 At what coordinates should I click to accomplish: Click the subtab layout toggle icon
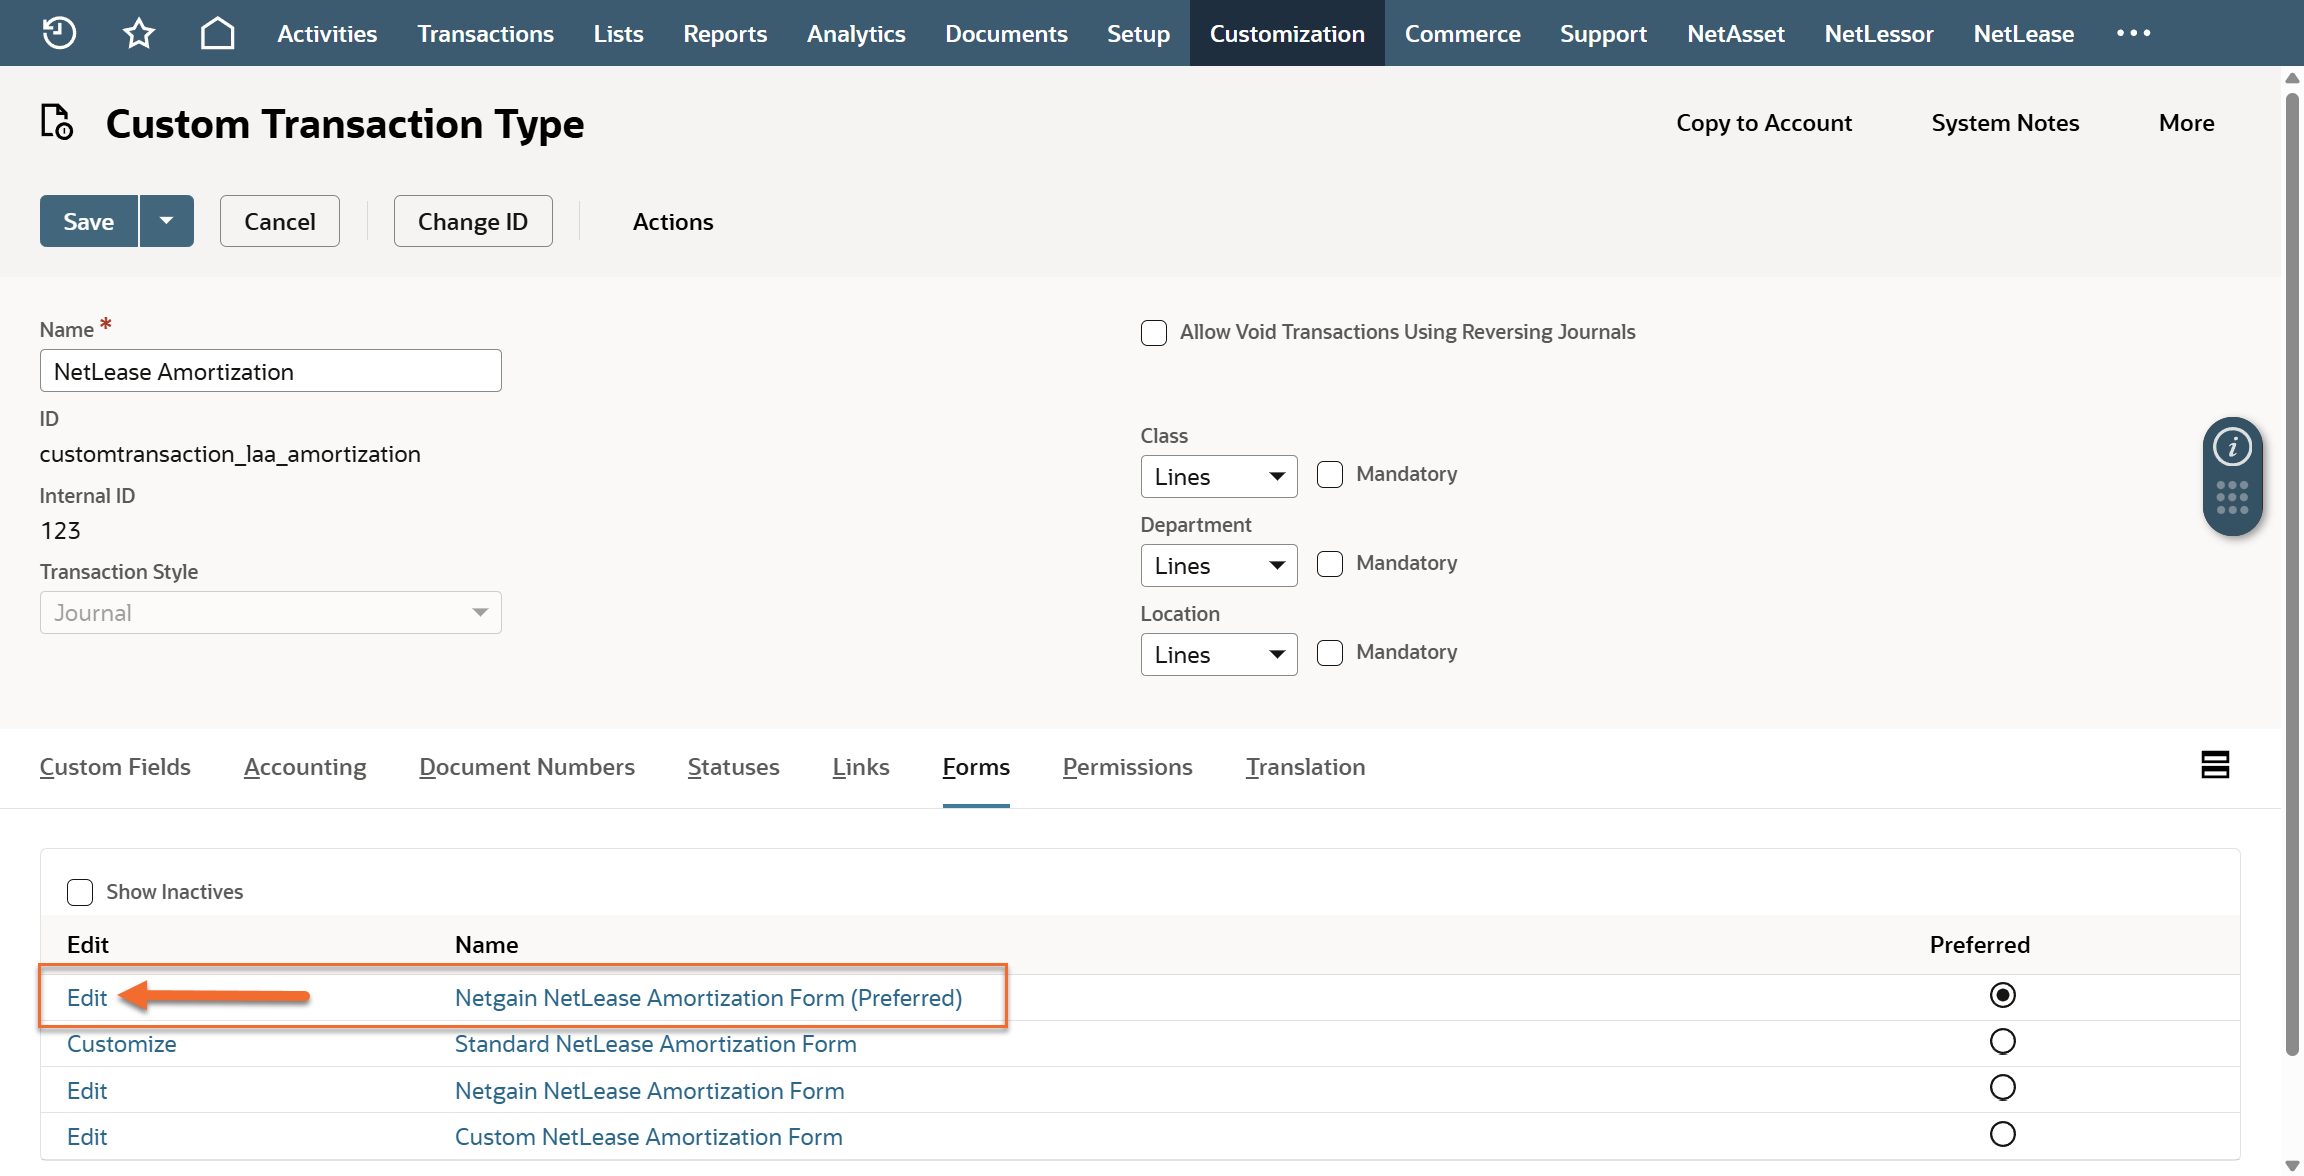[x=2215, y=765]
